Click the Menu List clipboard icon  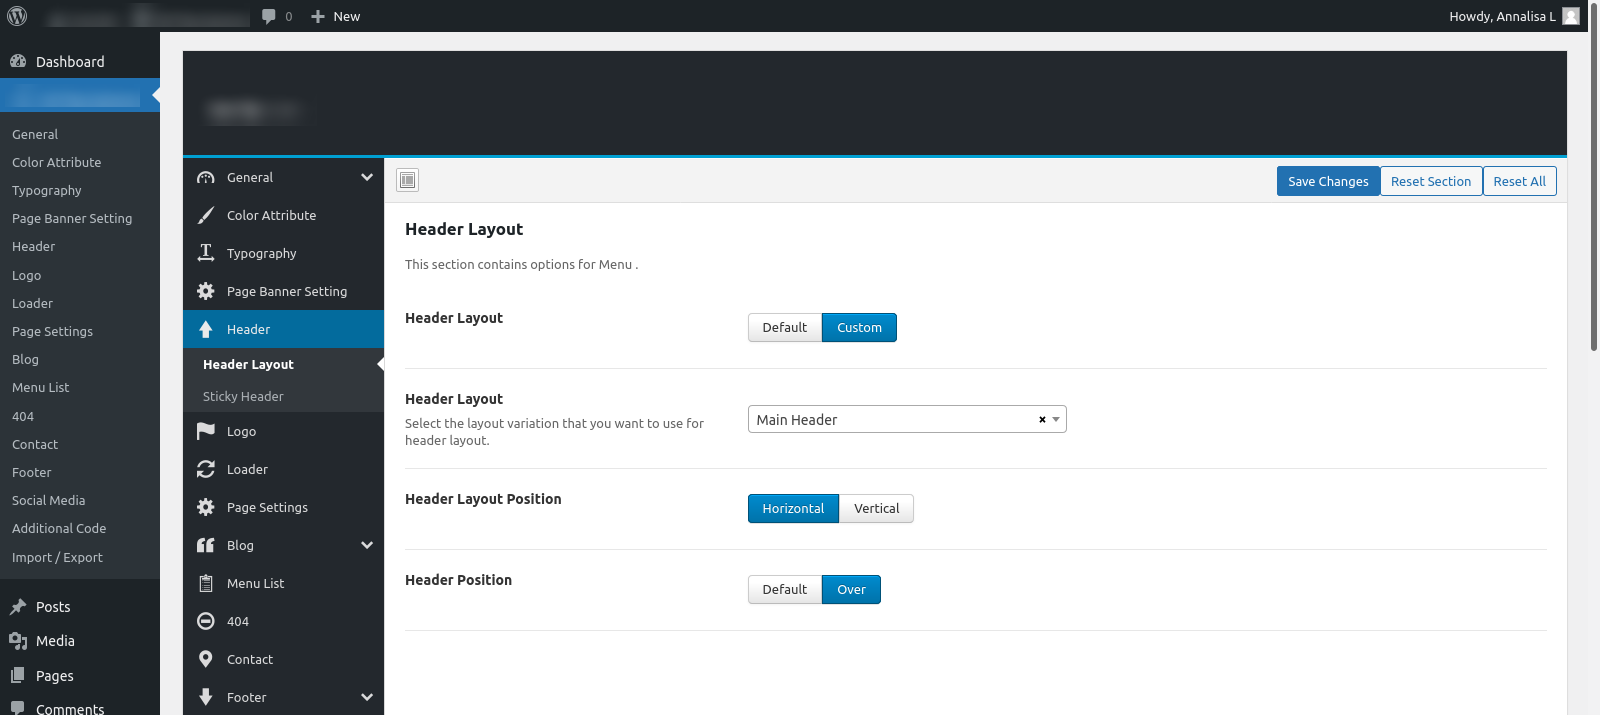pos(206,583)
